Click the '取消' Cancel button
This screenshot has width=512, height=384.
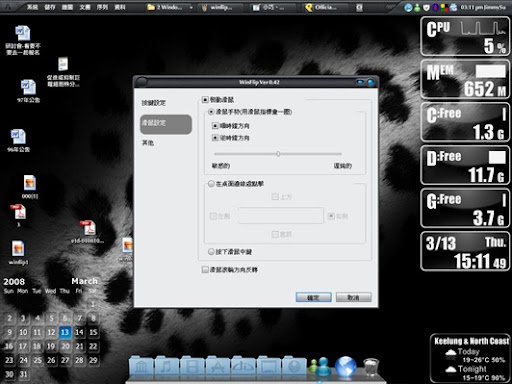(x=354, y=297)
